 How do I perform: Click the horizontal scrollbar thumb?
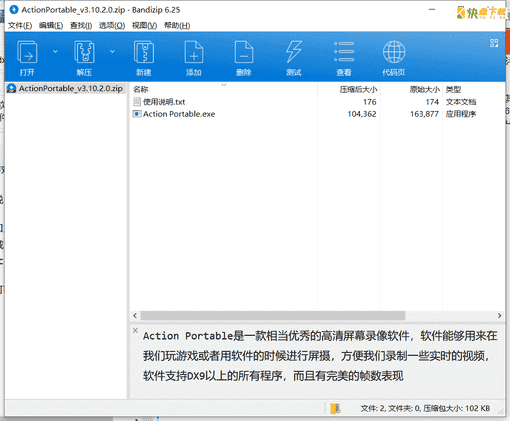click(273, 315)
